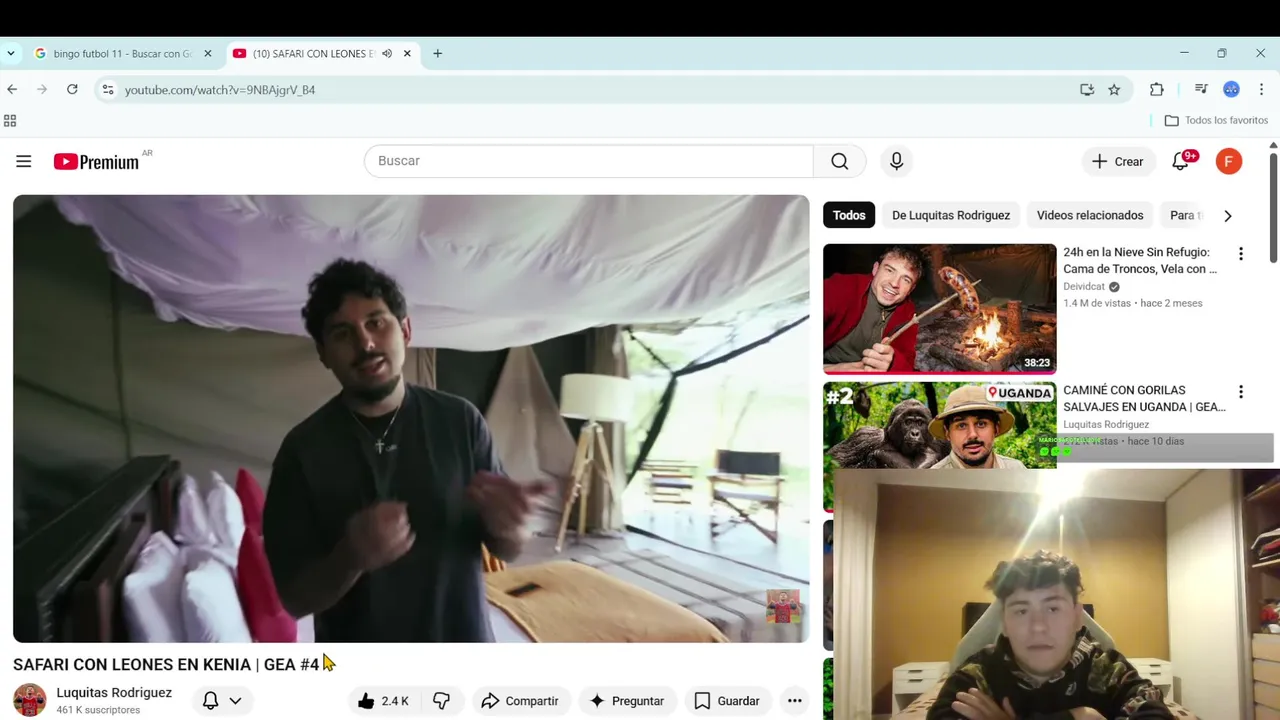Open more actions ellipsis under video
Viewport: 1280px width, 720px height.
[795, 701]
